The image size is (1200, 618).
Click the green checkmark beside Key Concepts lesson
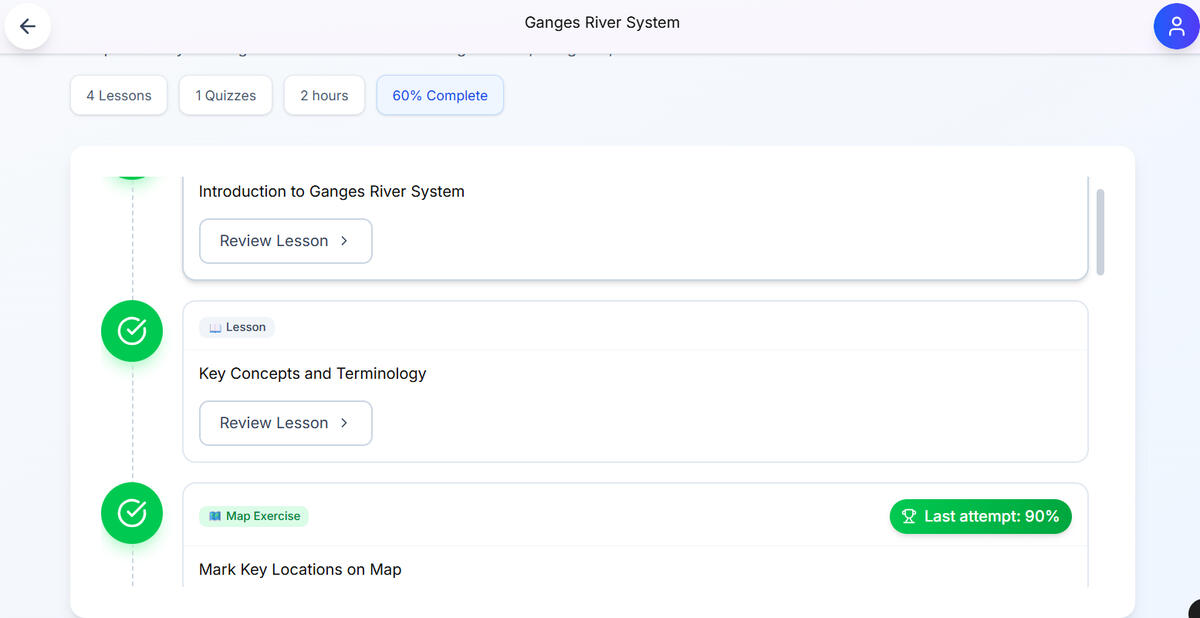tap(131, 331)
